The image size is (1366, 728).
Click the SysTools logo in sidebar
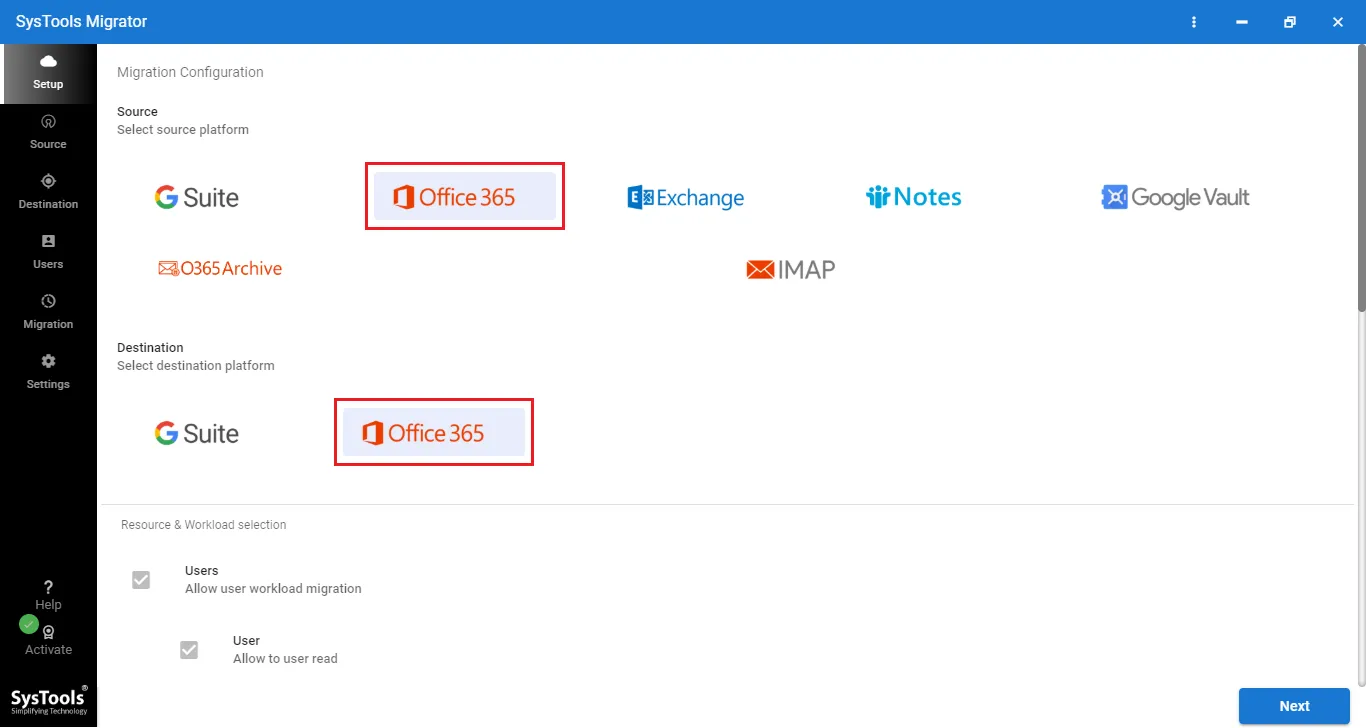(x=49, y=702)
